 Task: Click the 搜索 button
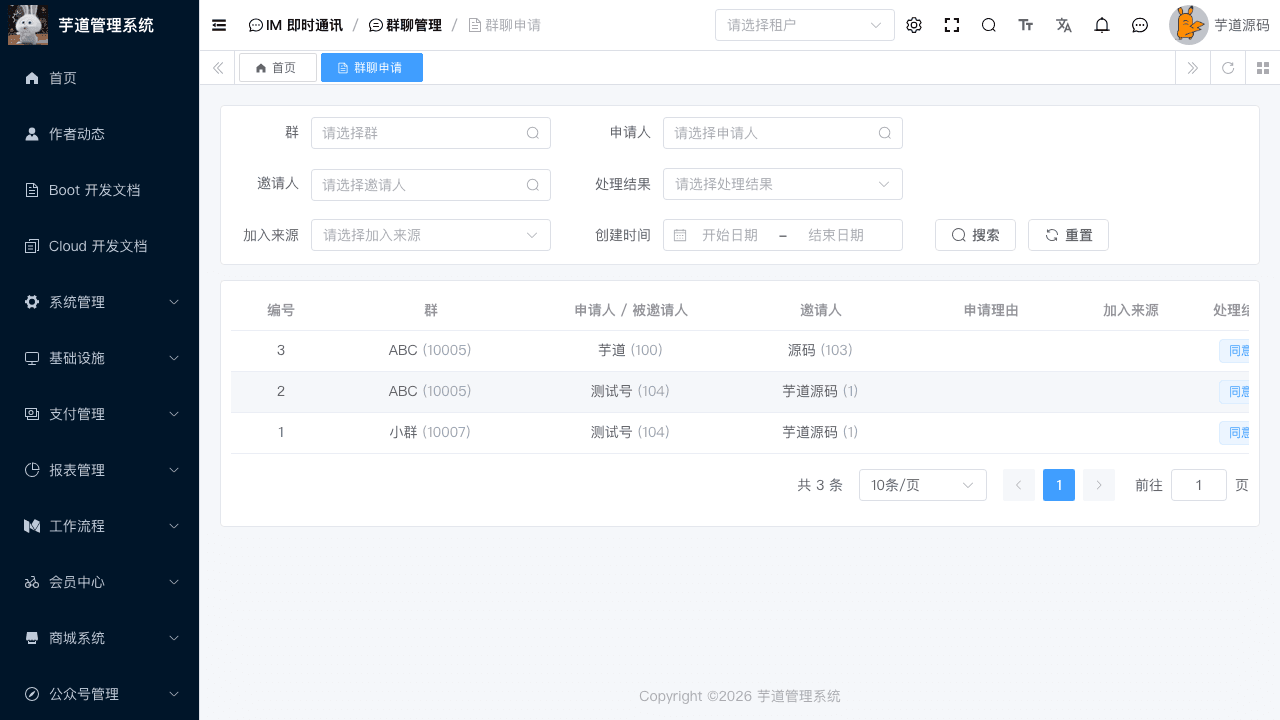(x=975, y=235)
